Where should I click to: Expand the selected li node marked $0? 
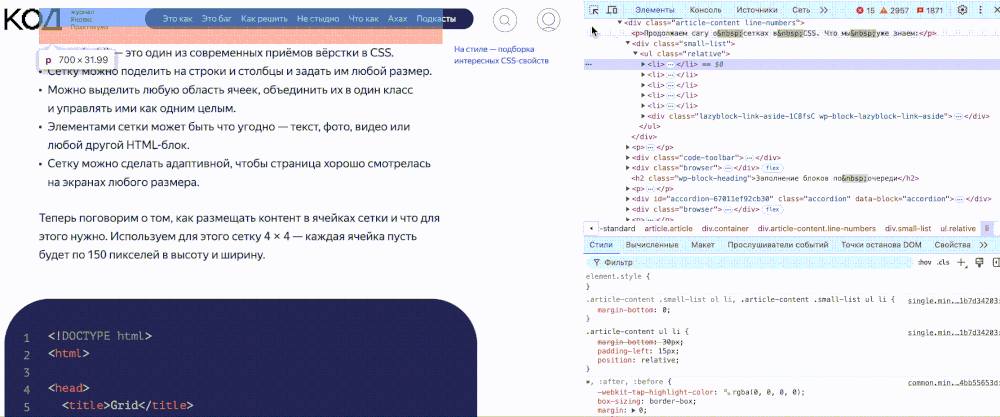pos(643,64)
